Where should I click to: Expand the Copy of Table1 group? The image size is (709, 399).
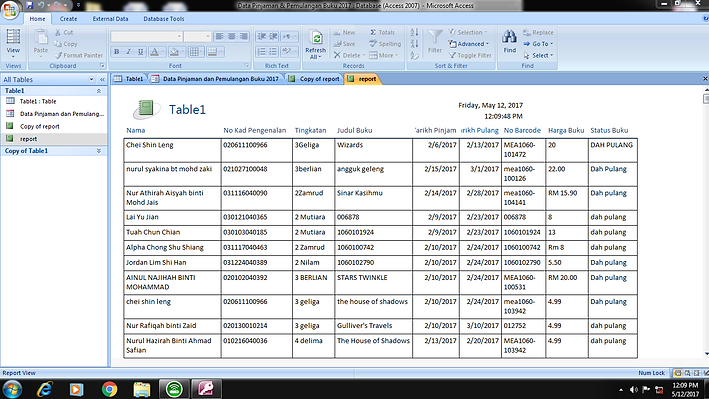[x=99, y=151]
